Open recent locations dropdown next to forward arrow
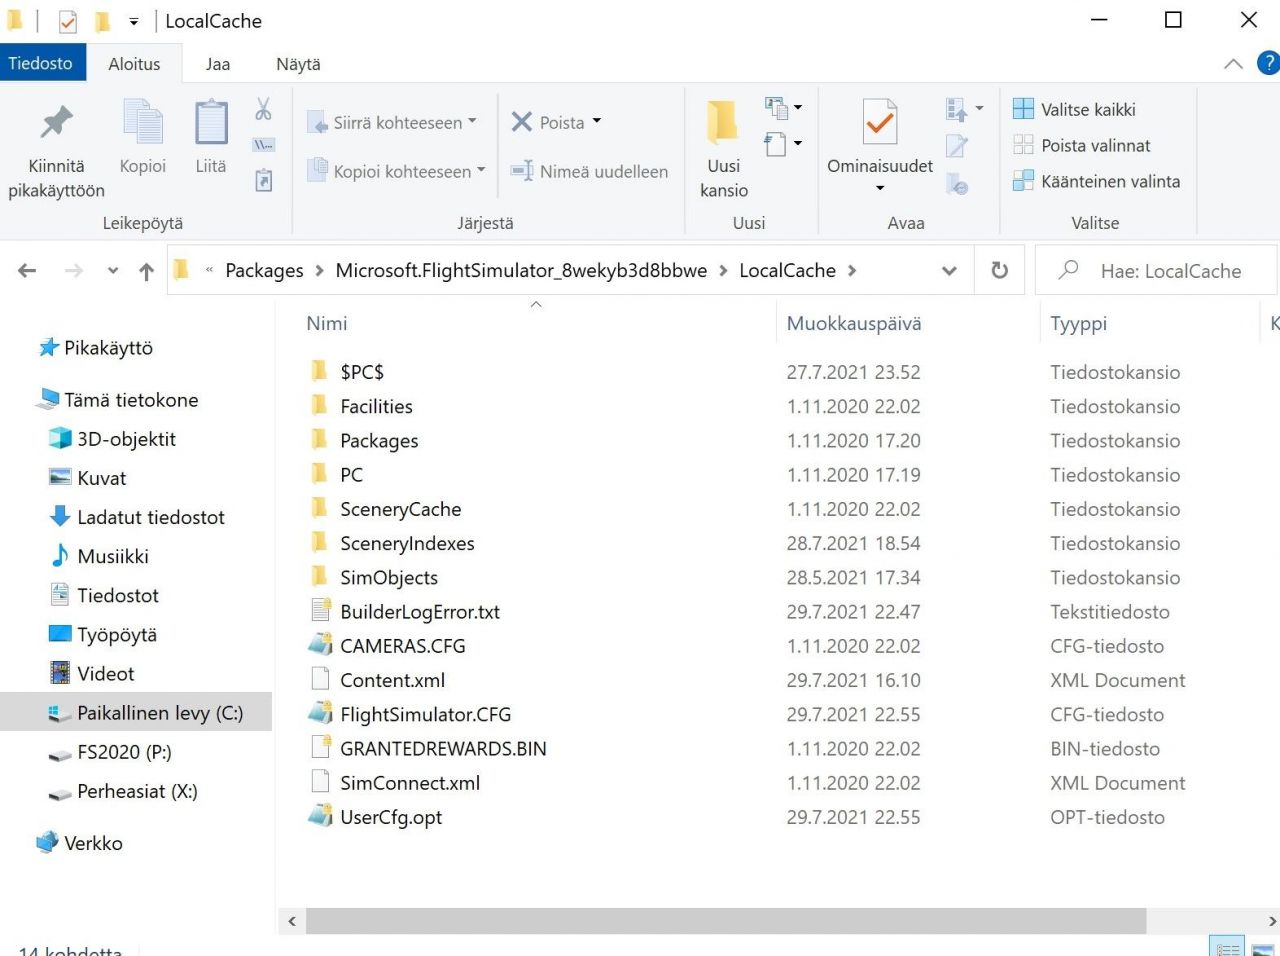Image resolution: width=1280 pixels, height=956 pixels. tap(113, 271)
